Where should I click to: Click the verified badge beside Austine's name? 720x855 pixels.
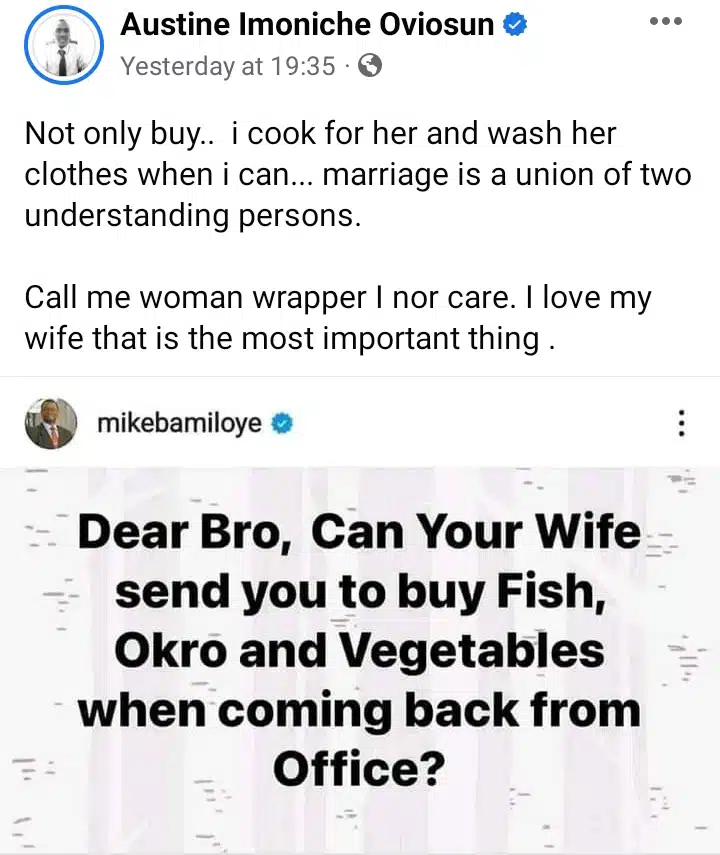[x=514, y=26]
